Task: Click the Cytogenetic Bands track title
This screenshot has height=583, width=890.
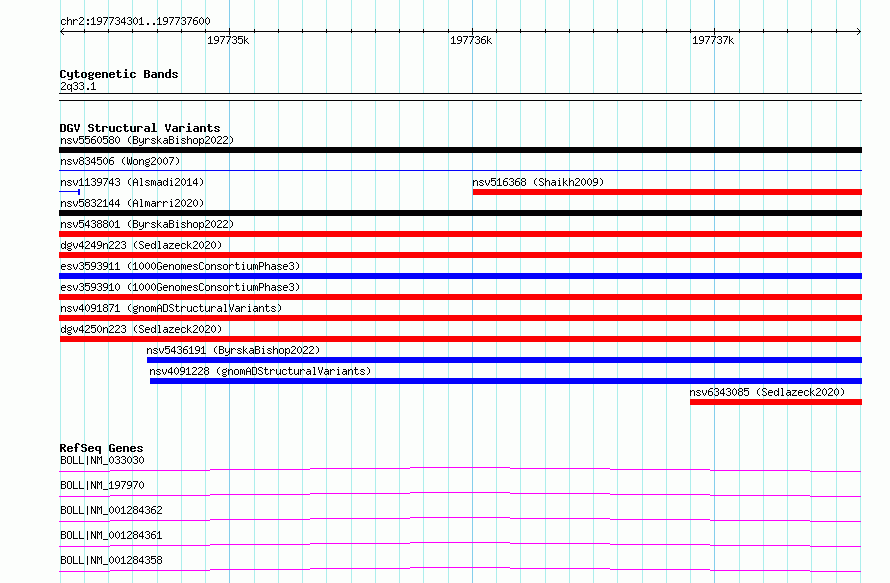Action: click(x=119, y=74)
